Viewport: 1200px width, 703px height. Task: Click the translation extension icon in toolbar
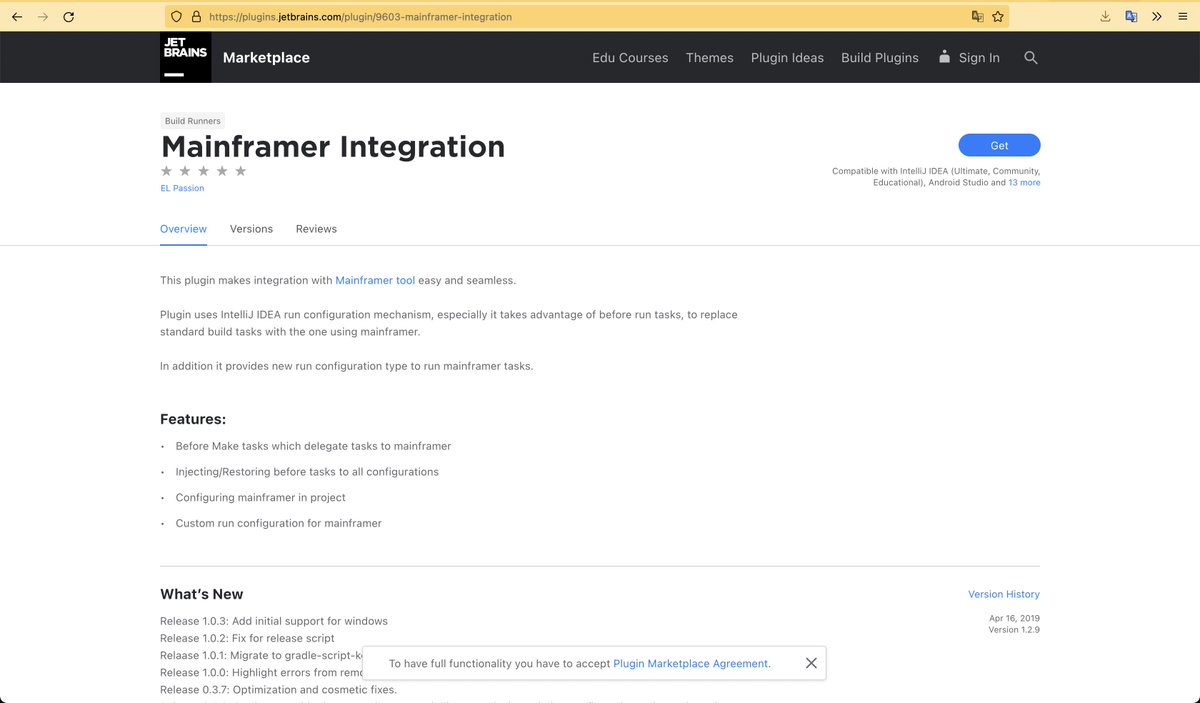click(x=1131, y=17)
